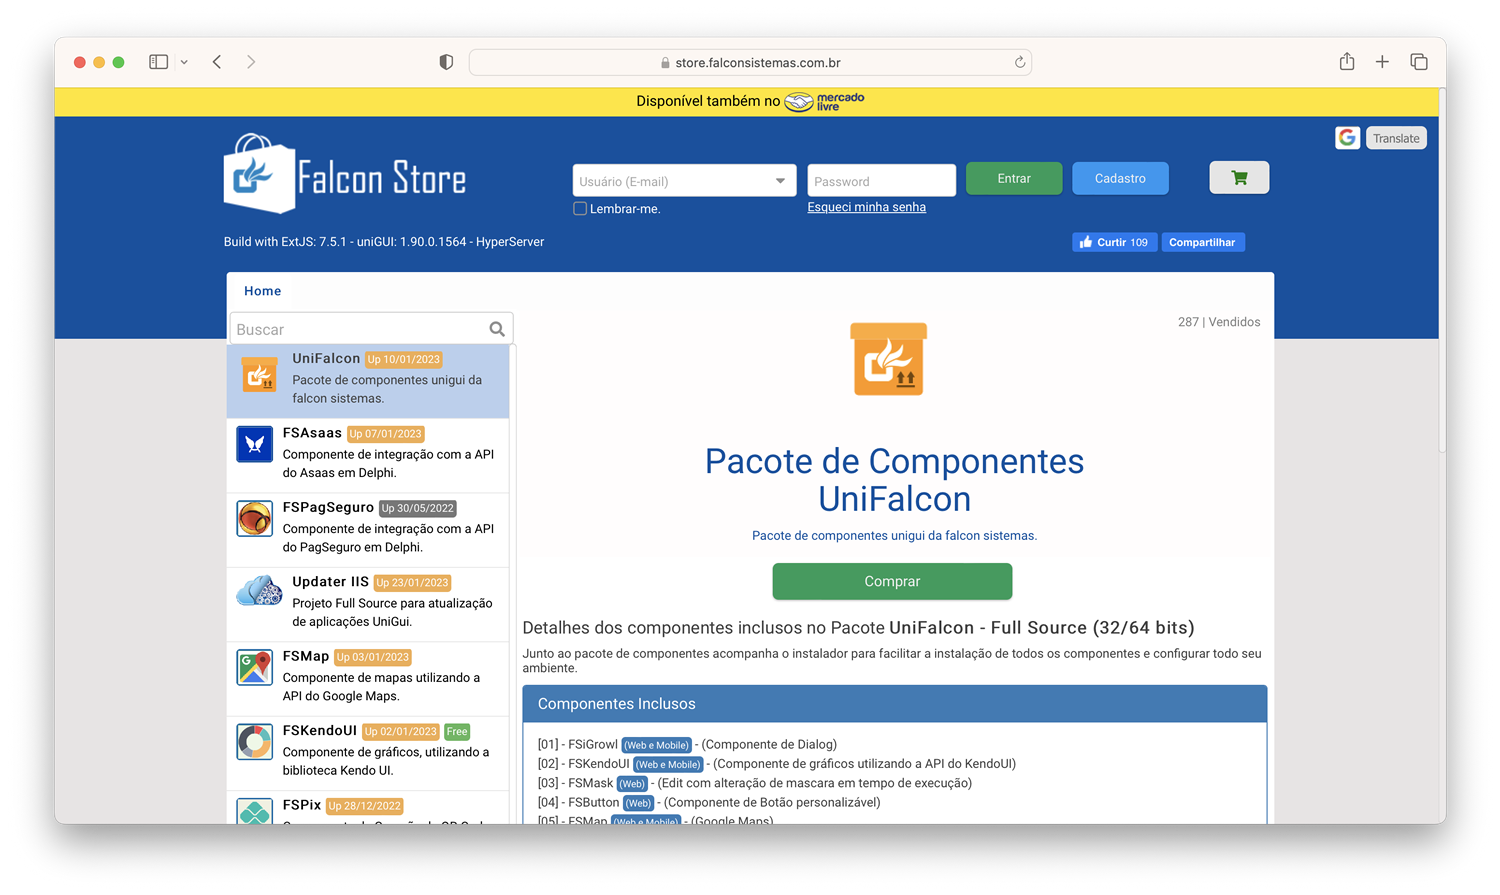The image size is (1500, 895).
Task: Click the Updater IIS cloud icon
Action: (x=259, y=591)
